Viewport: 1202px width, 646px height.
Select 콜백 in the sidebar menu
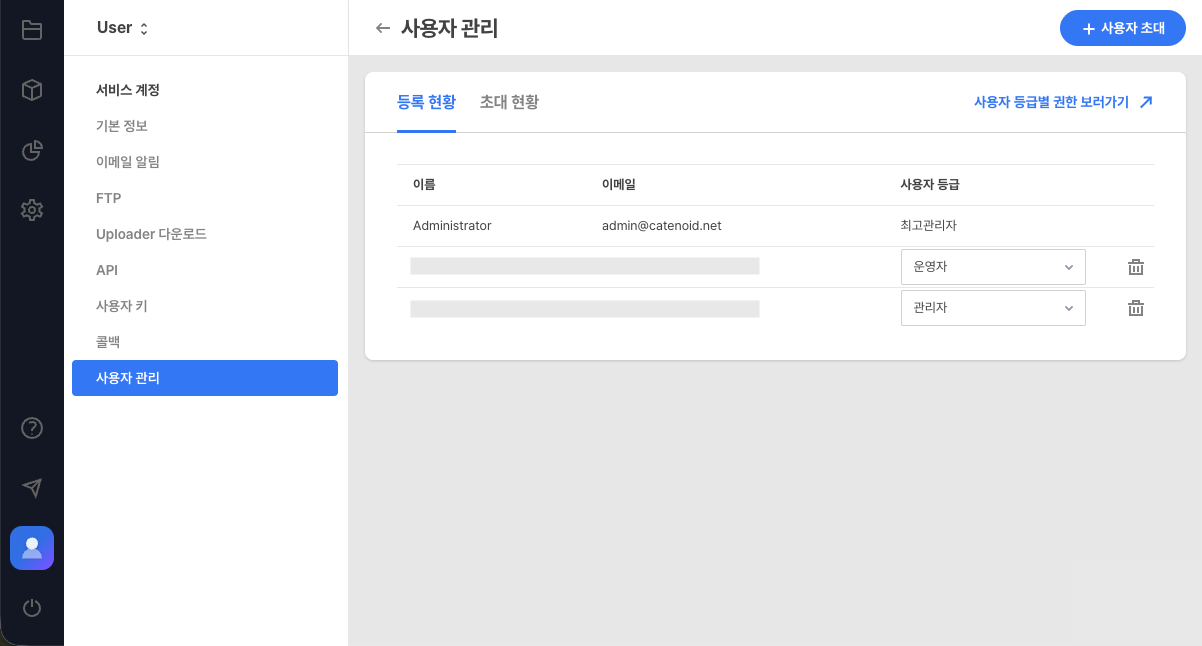coord(109,341)
